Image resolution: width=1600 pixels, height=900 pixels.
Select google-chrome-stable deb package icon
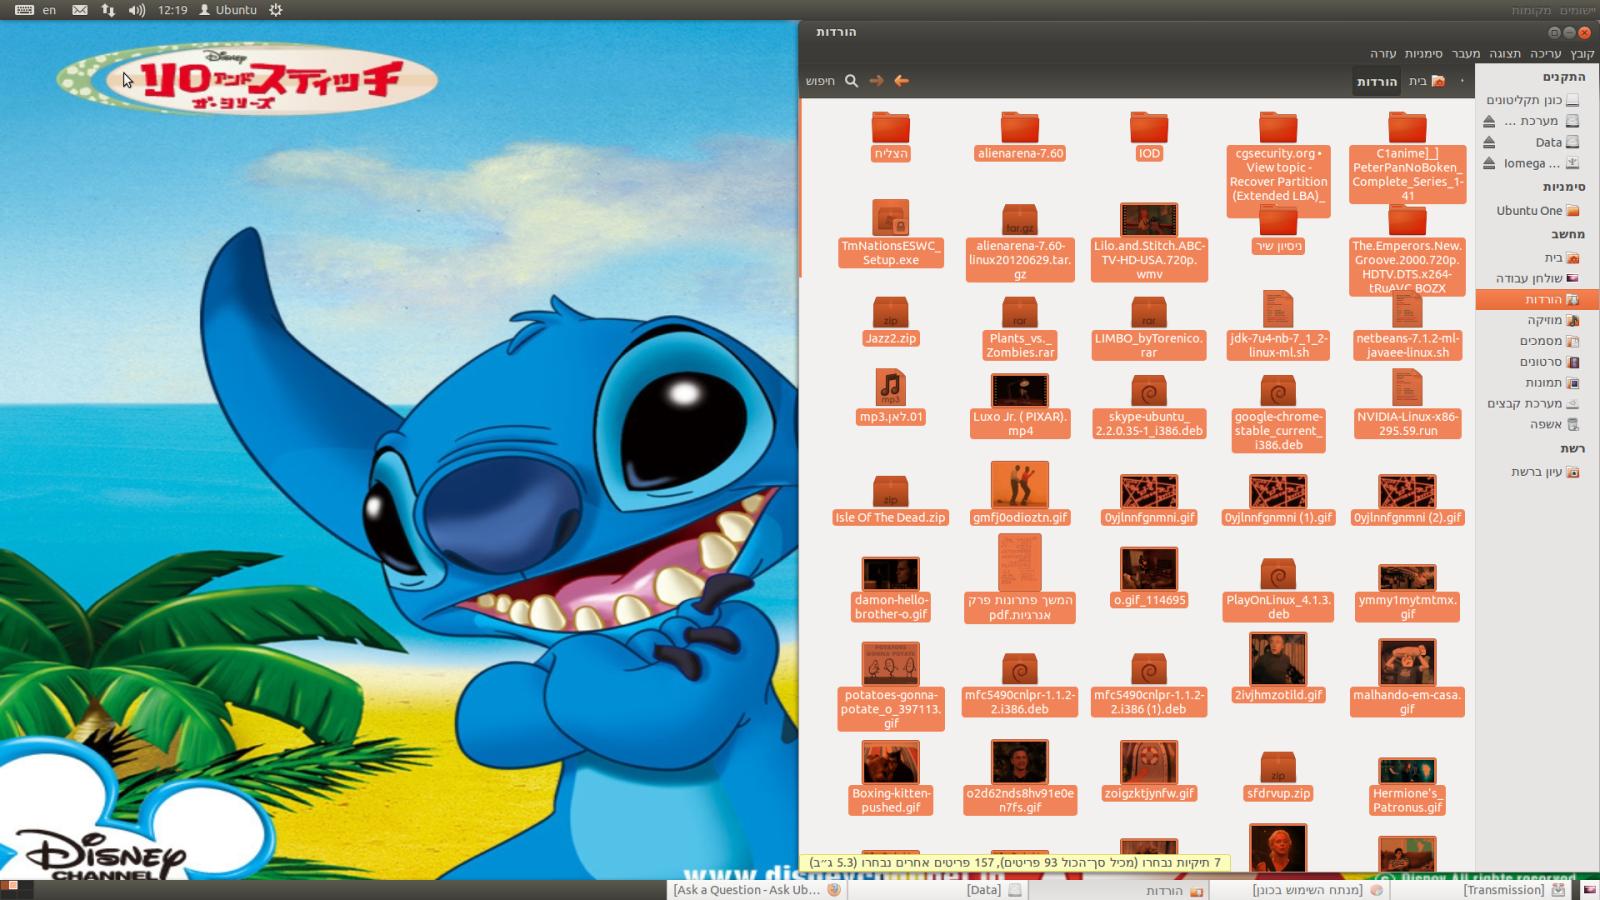[1278, 390]
